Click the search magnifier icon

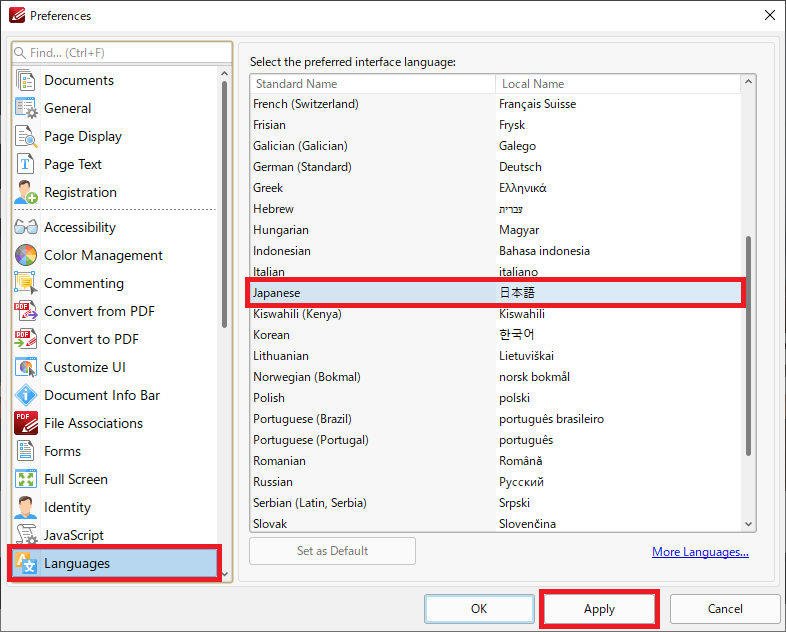20,53
